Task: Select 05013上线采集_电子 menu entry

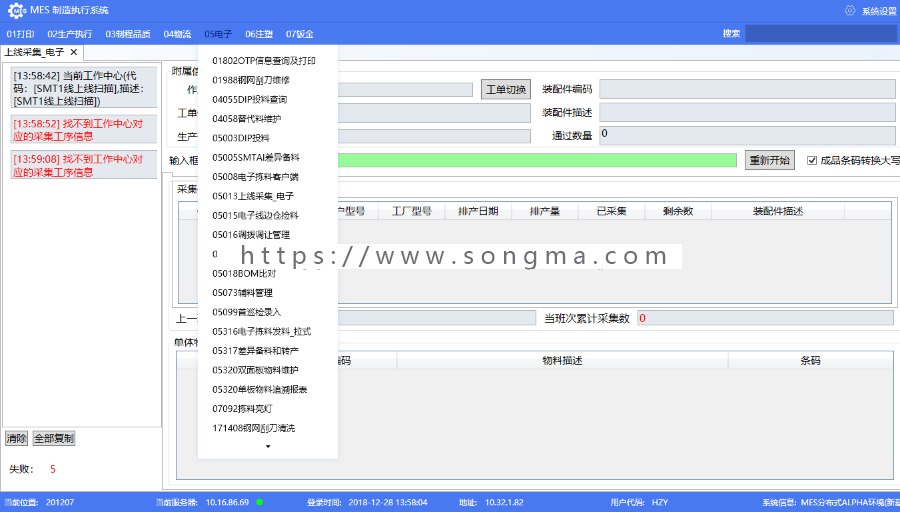Action: pos(253,196)
